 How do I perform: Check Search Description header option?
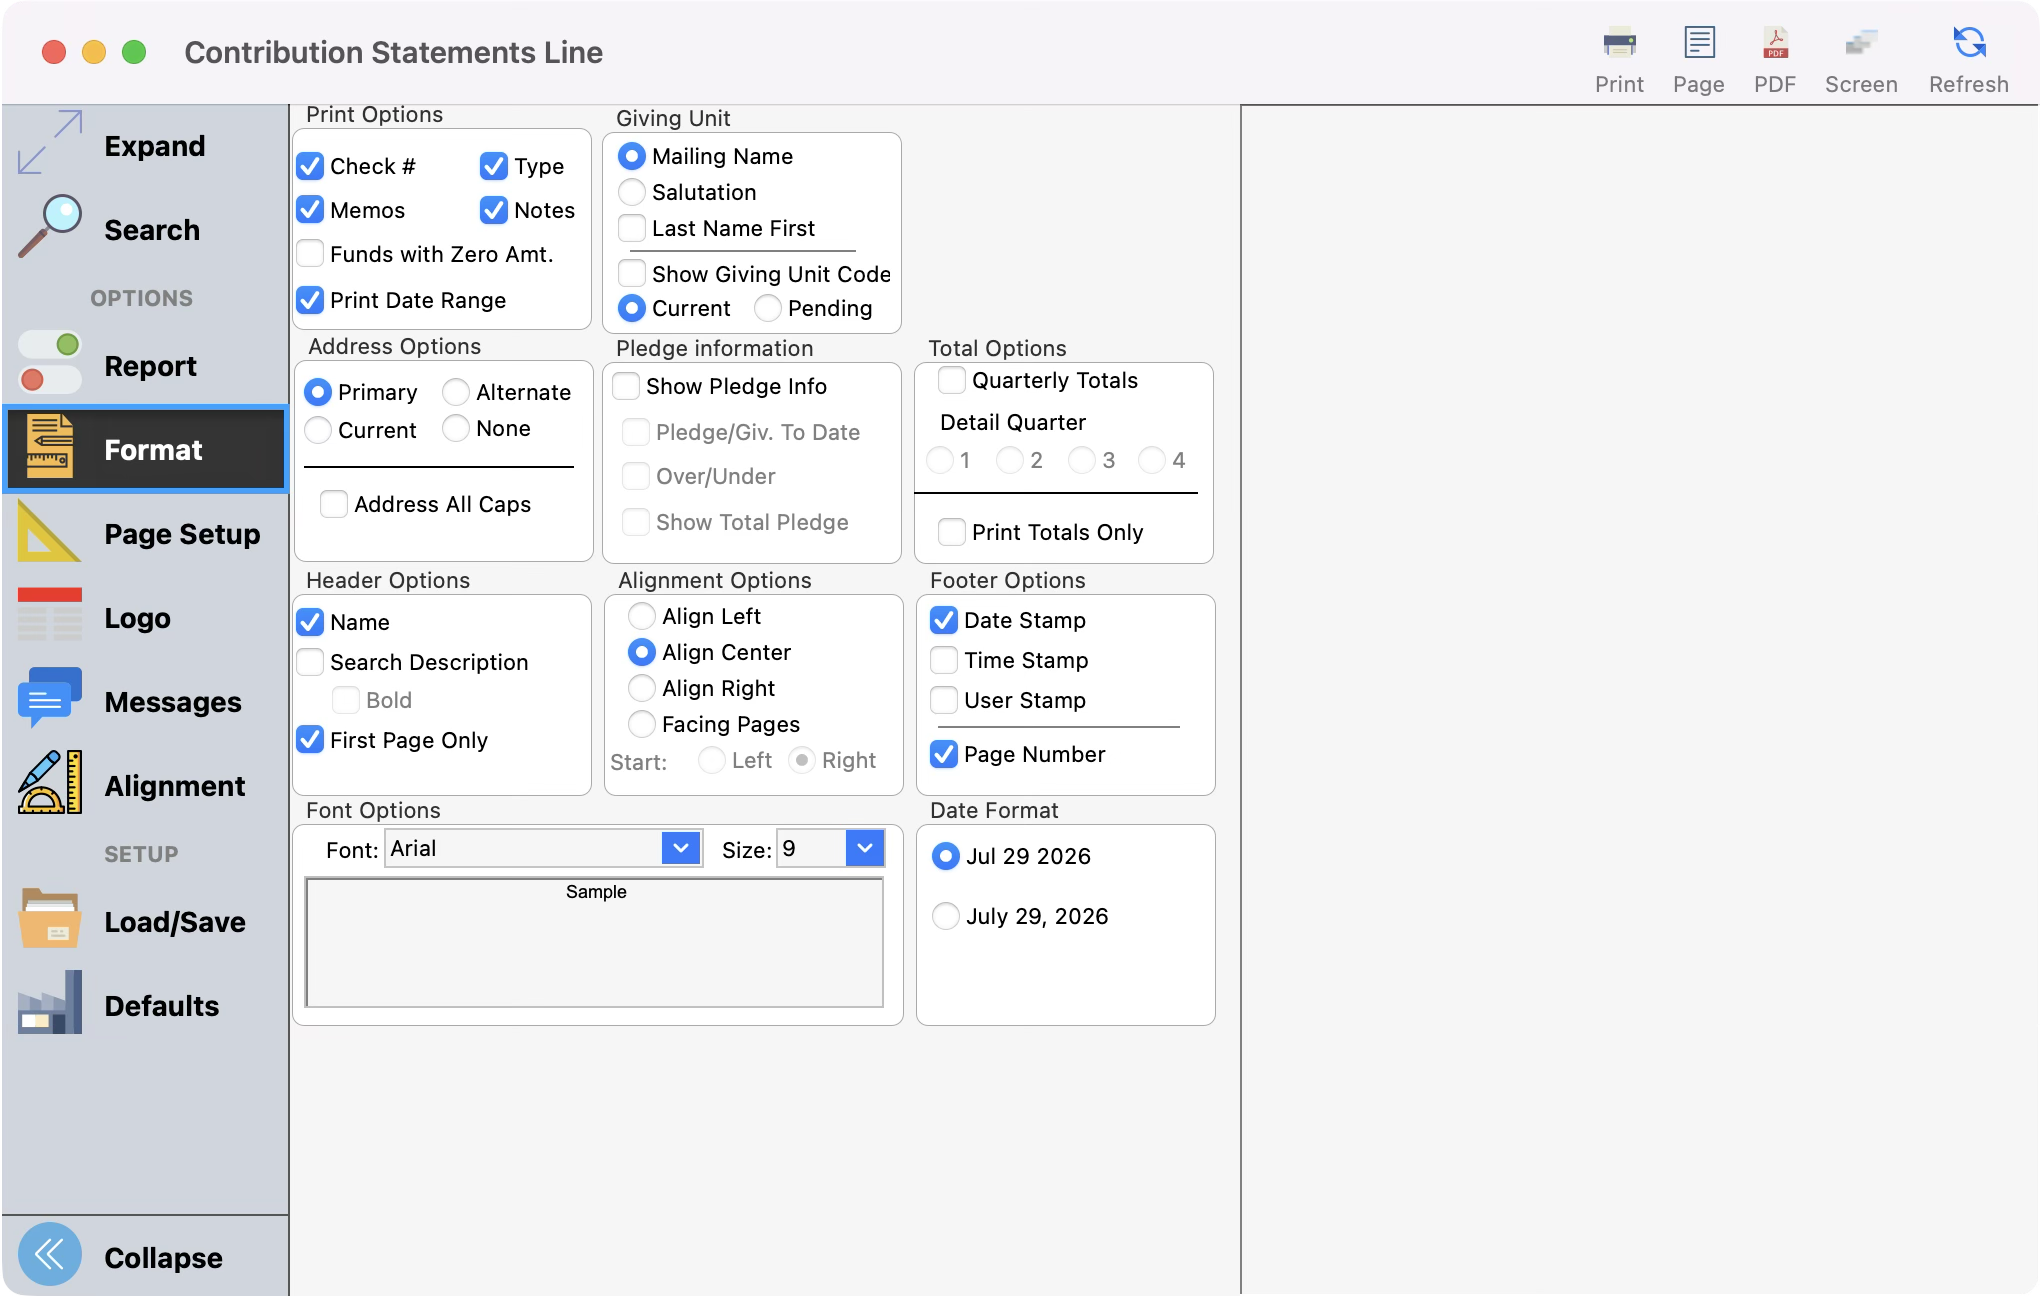(311, 662)
